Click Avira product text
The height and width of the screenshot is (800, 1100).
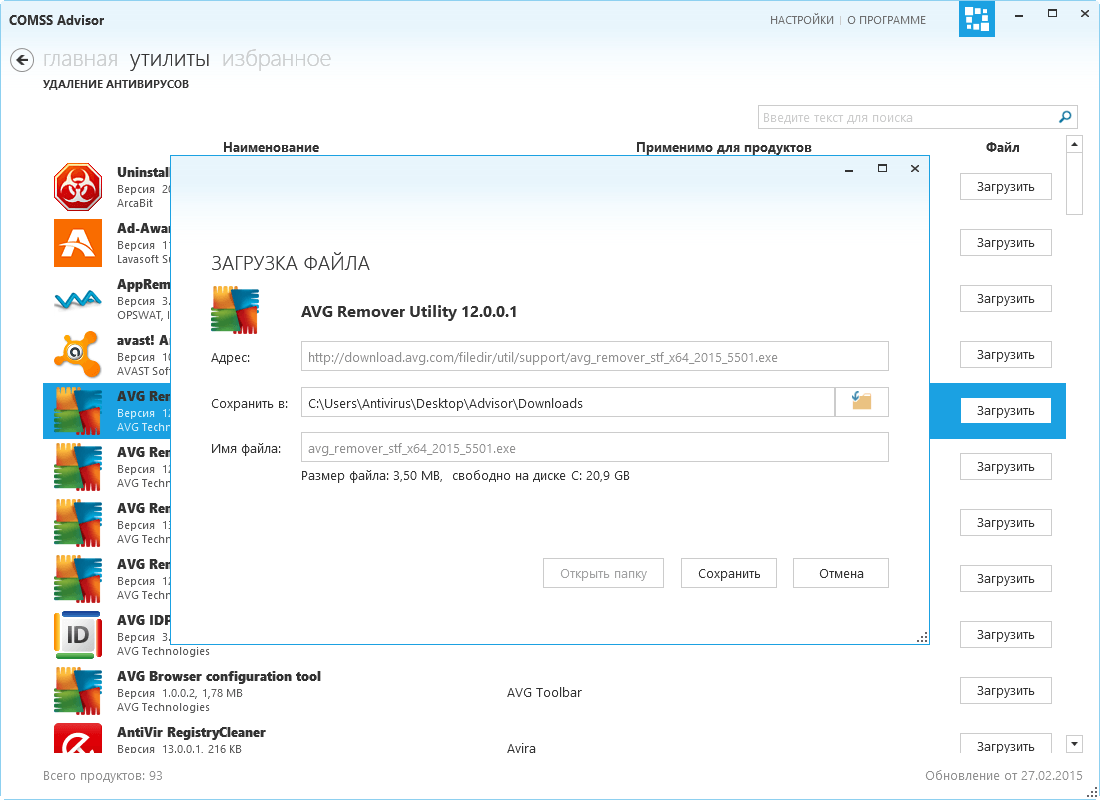coord(521,748)
